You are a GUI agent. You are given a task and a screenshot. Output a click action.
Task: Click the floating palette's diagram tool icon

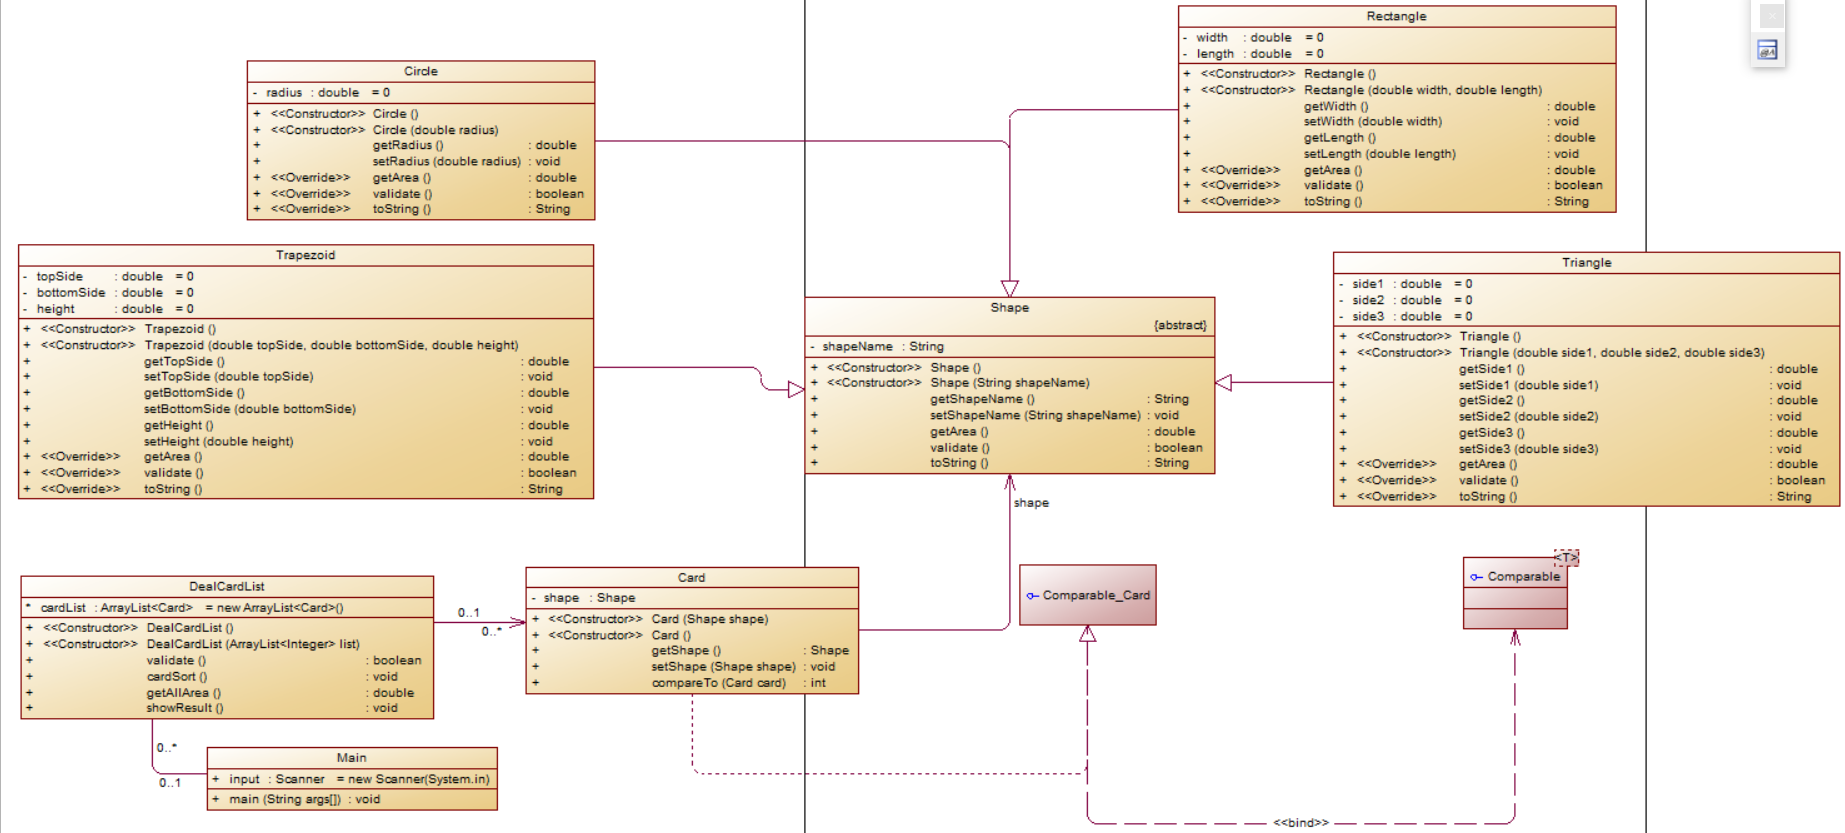1768,50
